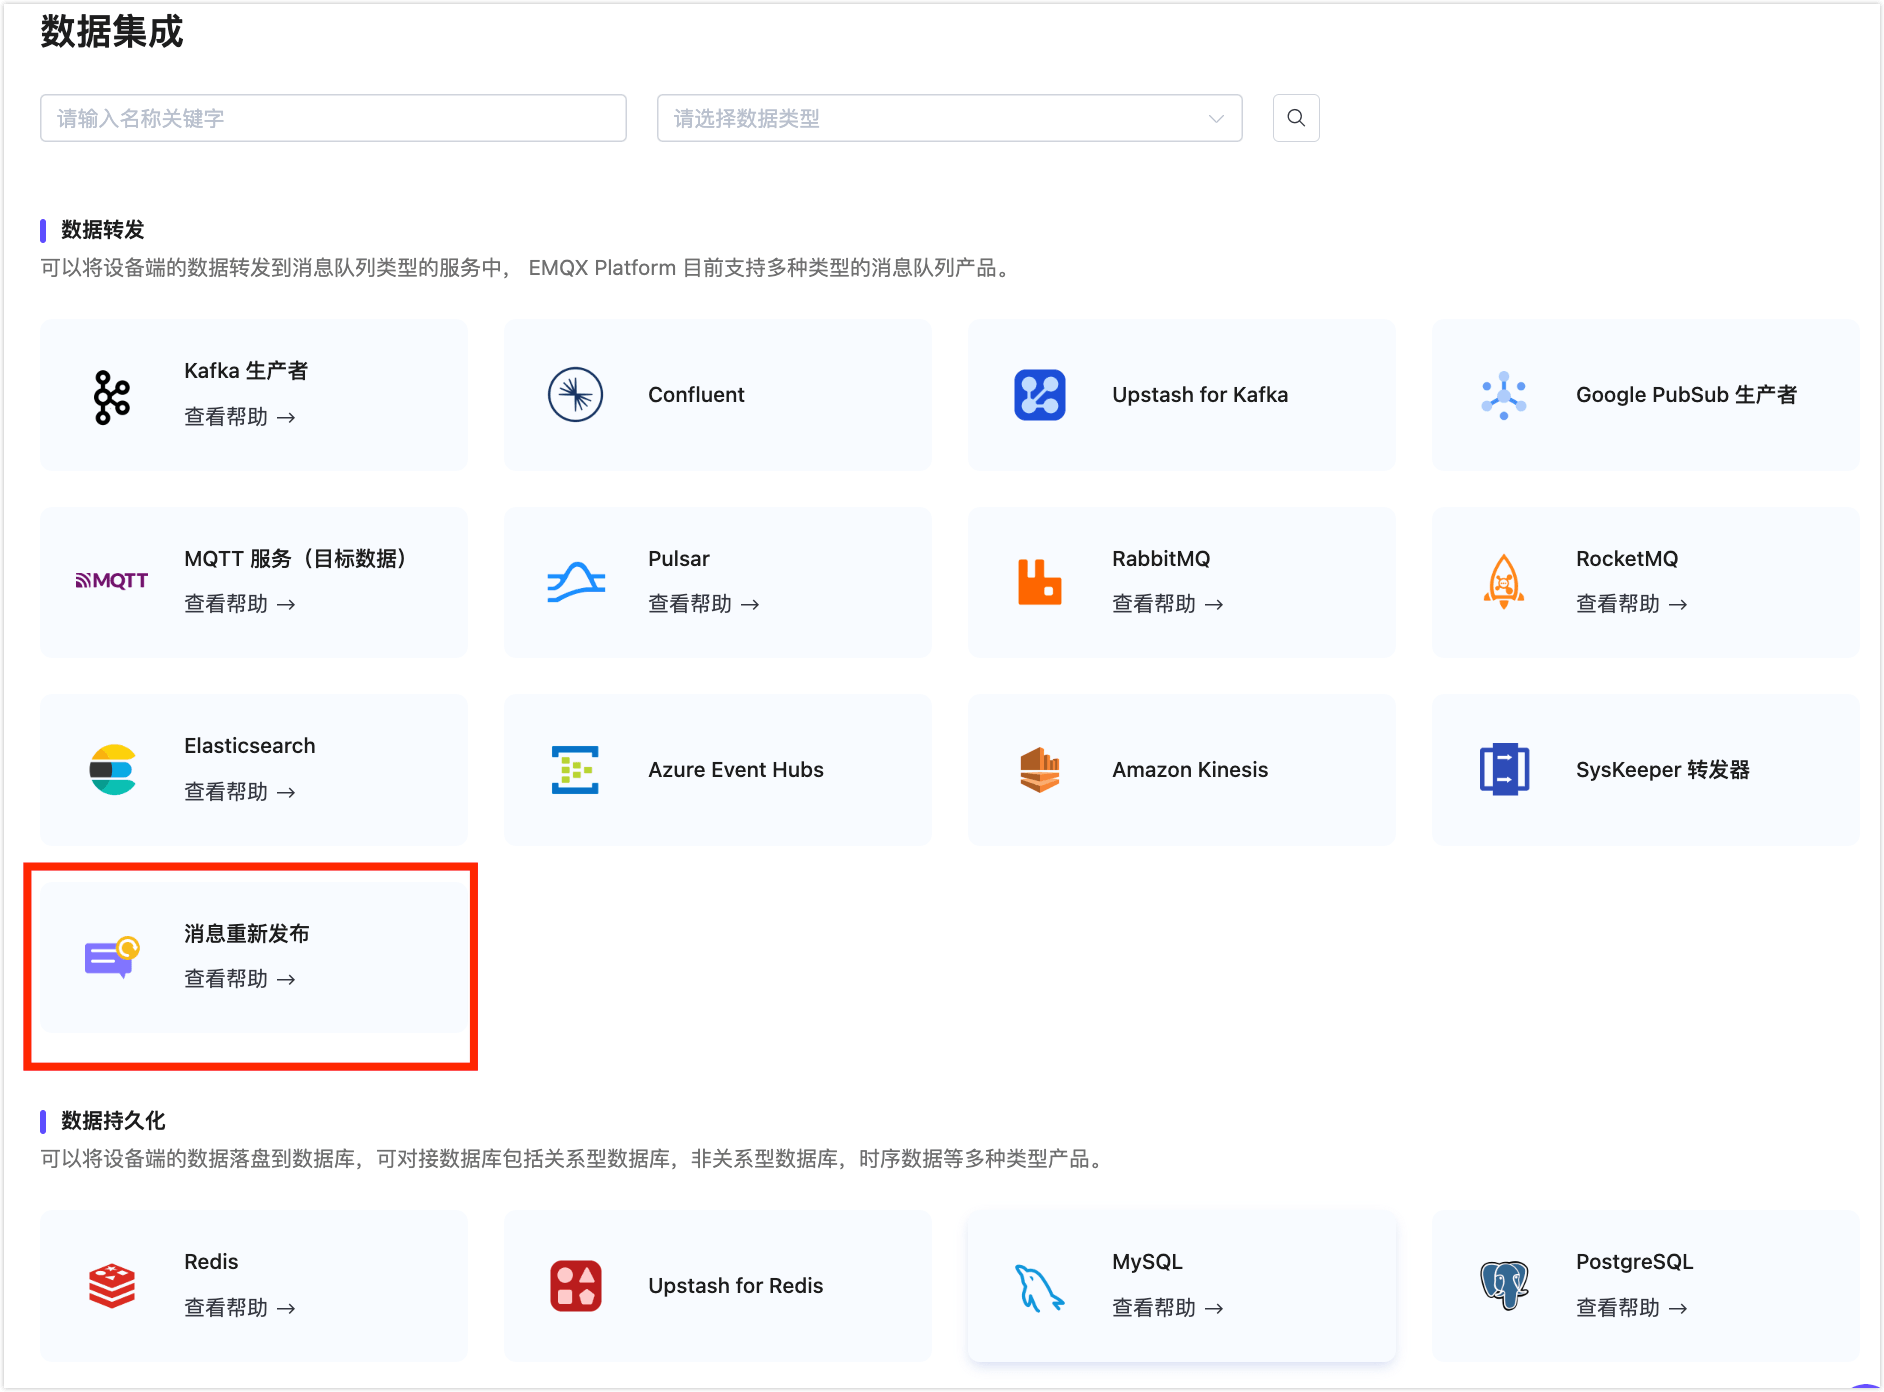Select the RocketMQ rocket icon
The height and width of the screenshot is (1392, 1884).
click(1503, 582)
